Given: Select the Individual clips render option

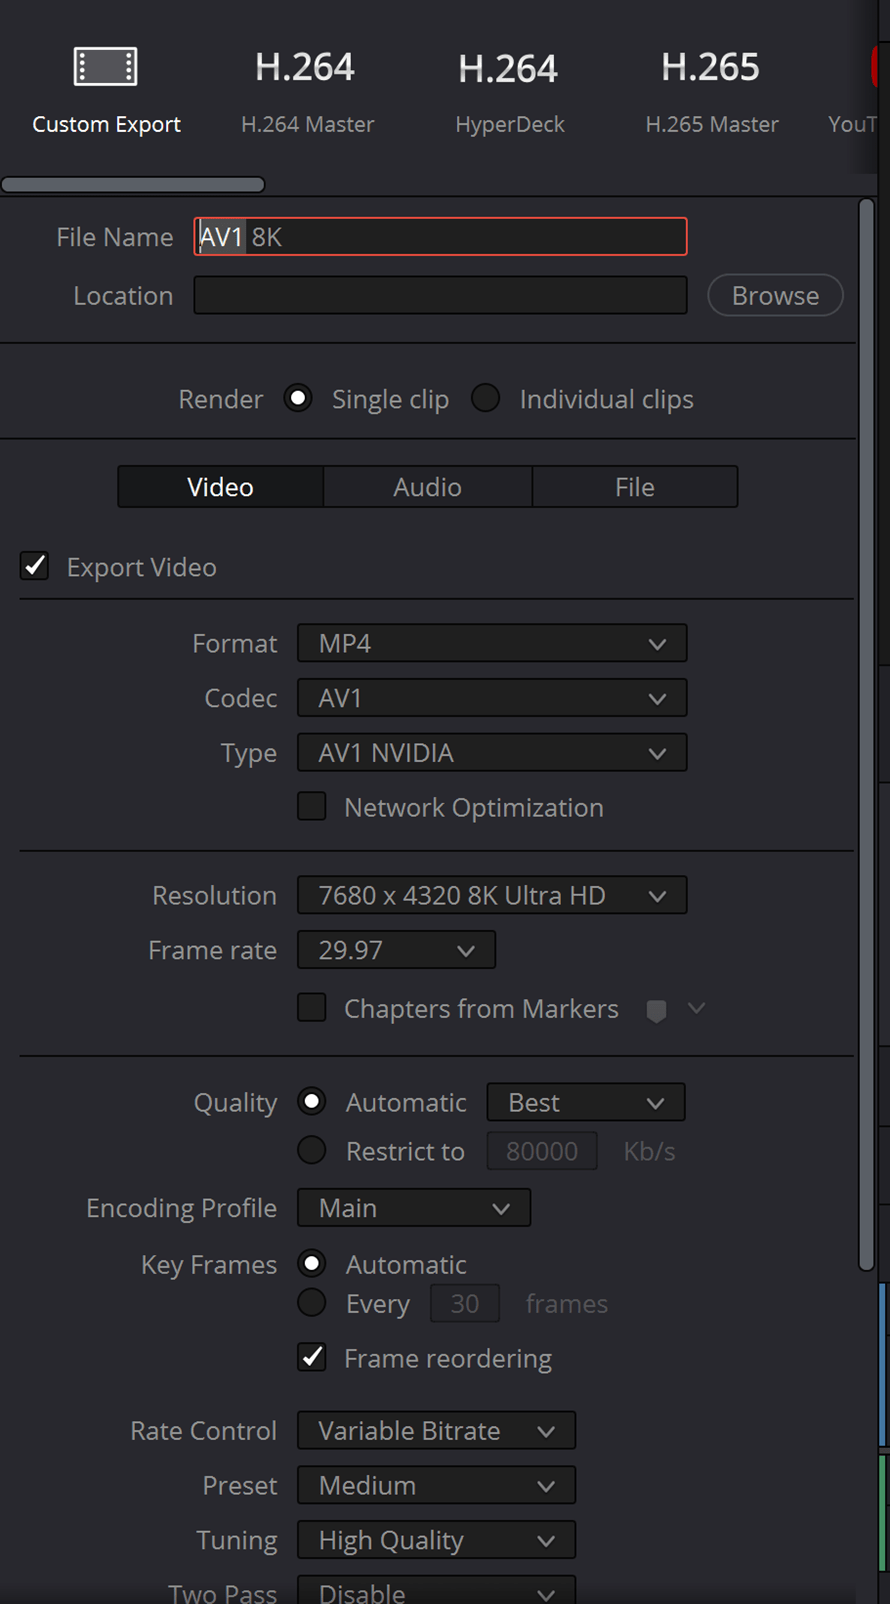Looking at the screenshot, I should coord(486,398).
